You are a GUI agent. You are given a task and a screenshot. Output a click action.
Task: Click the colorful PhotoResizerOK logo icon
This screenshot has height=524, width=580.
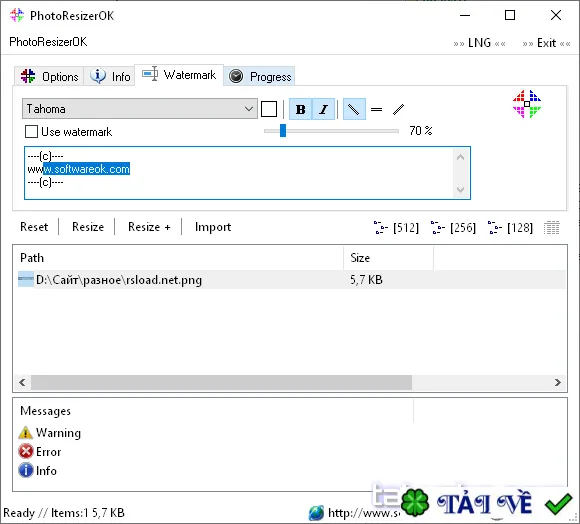pos(527,104)
